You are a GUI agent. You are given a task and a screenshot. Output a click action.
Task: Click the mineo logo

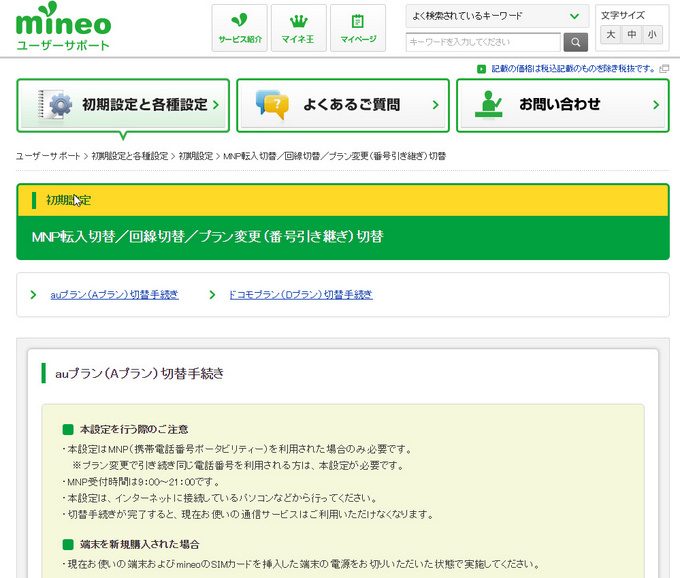pos(63,26)
